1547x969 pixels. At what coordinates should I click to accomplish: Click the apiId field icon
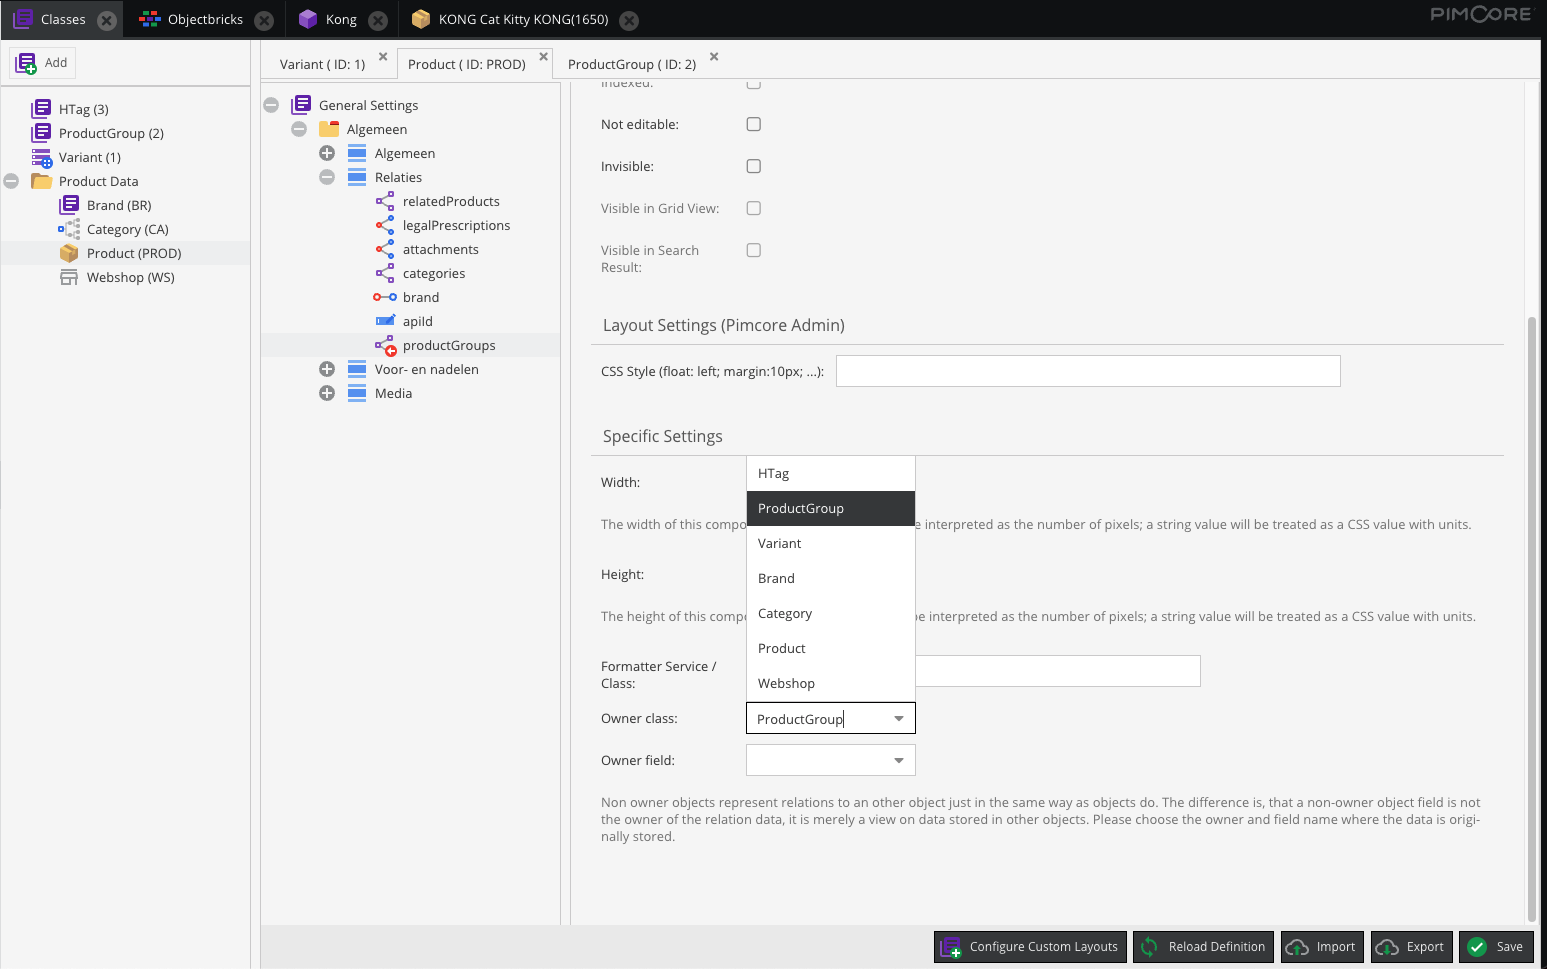pyautogui.click(x=386, y=320)
